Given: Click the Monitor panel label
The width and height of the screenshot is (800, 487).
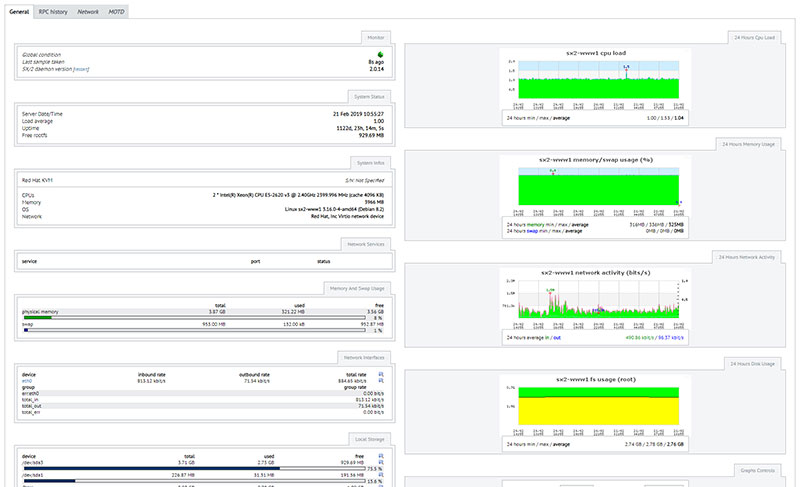Looking at the screenshot, I should 376,38.
